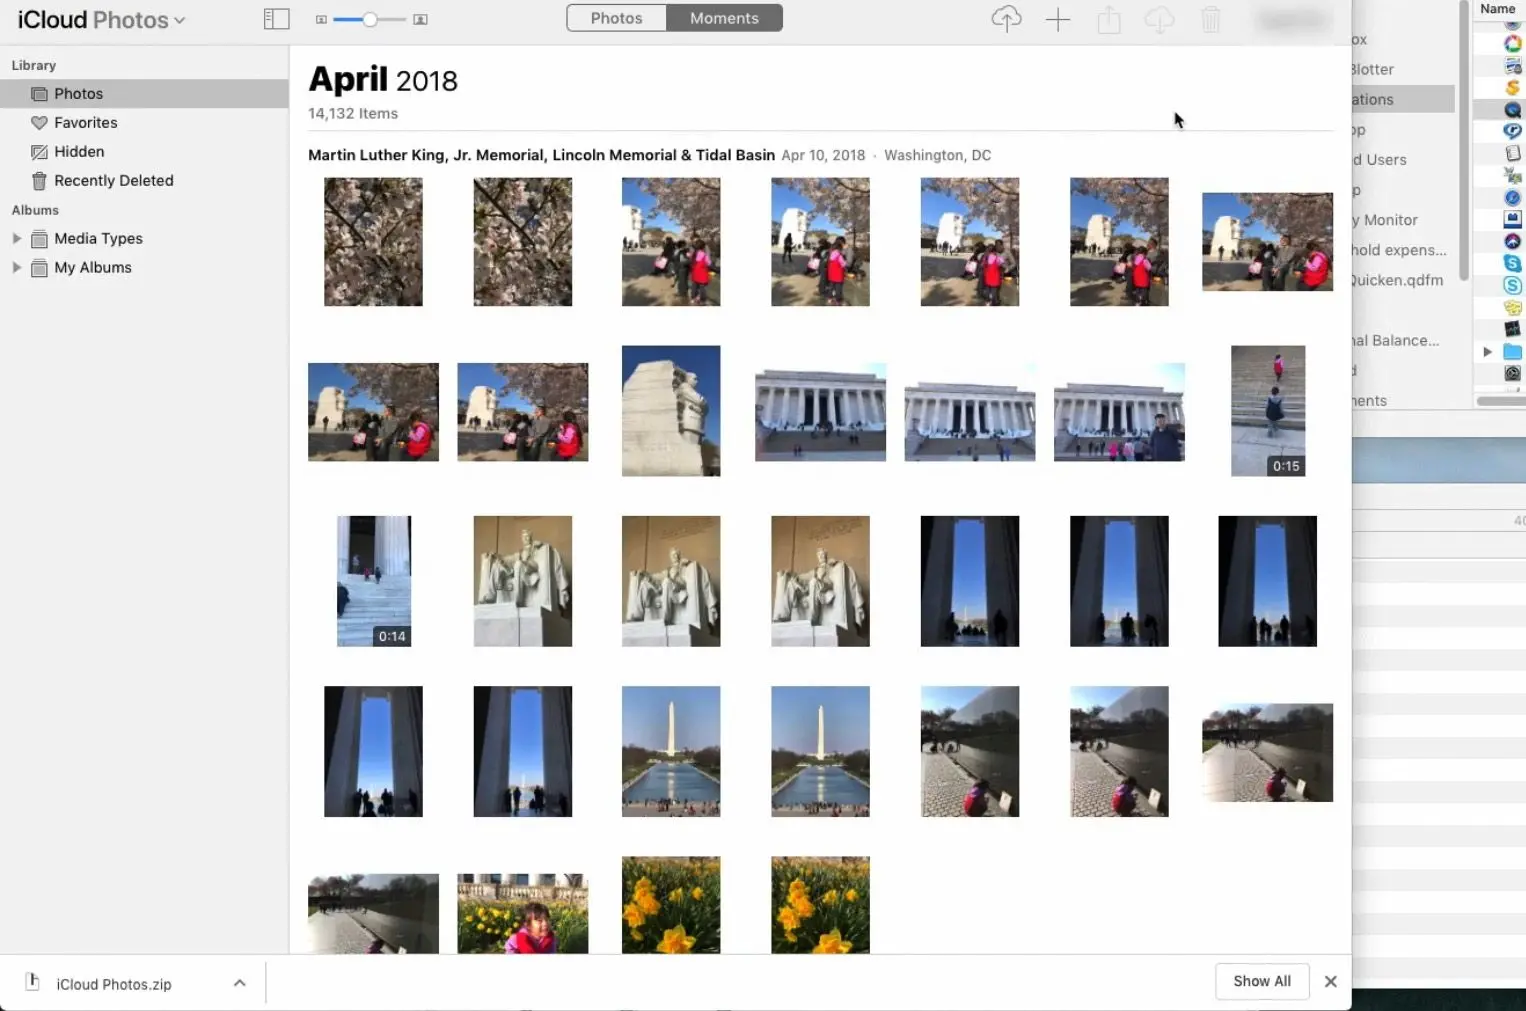The width and height of the screenshot is (1526, 1011).
Task: Open the 0:15 video thumbnail of stairs
Action: (x=1267, y=411)
